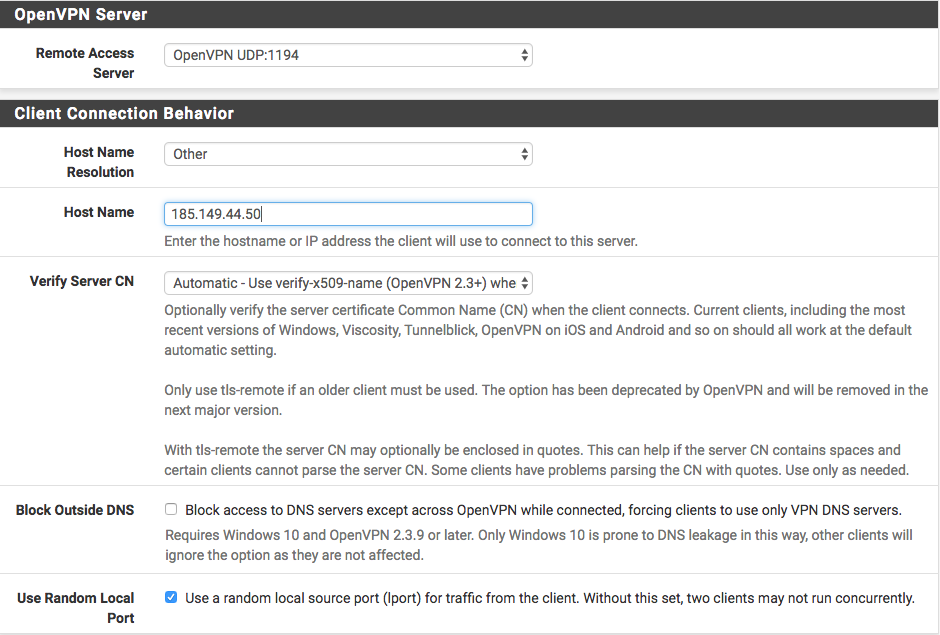The image size is (940, 635).
Task: Click the OpenVPN Server panel header
Action: pyautogui.click(x=81, y=15)
